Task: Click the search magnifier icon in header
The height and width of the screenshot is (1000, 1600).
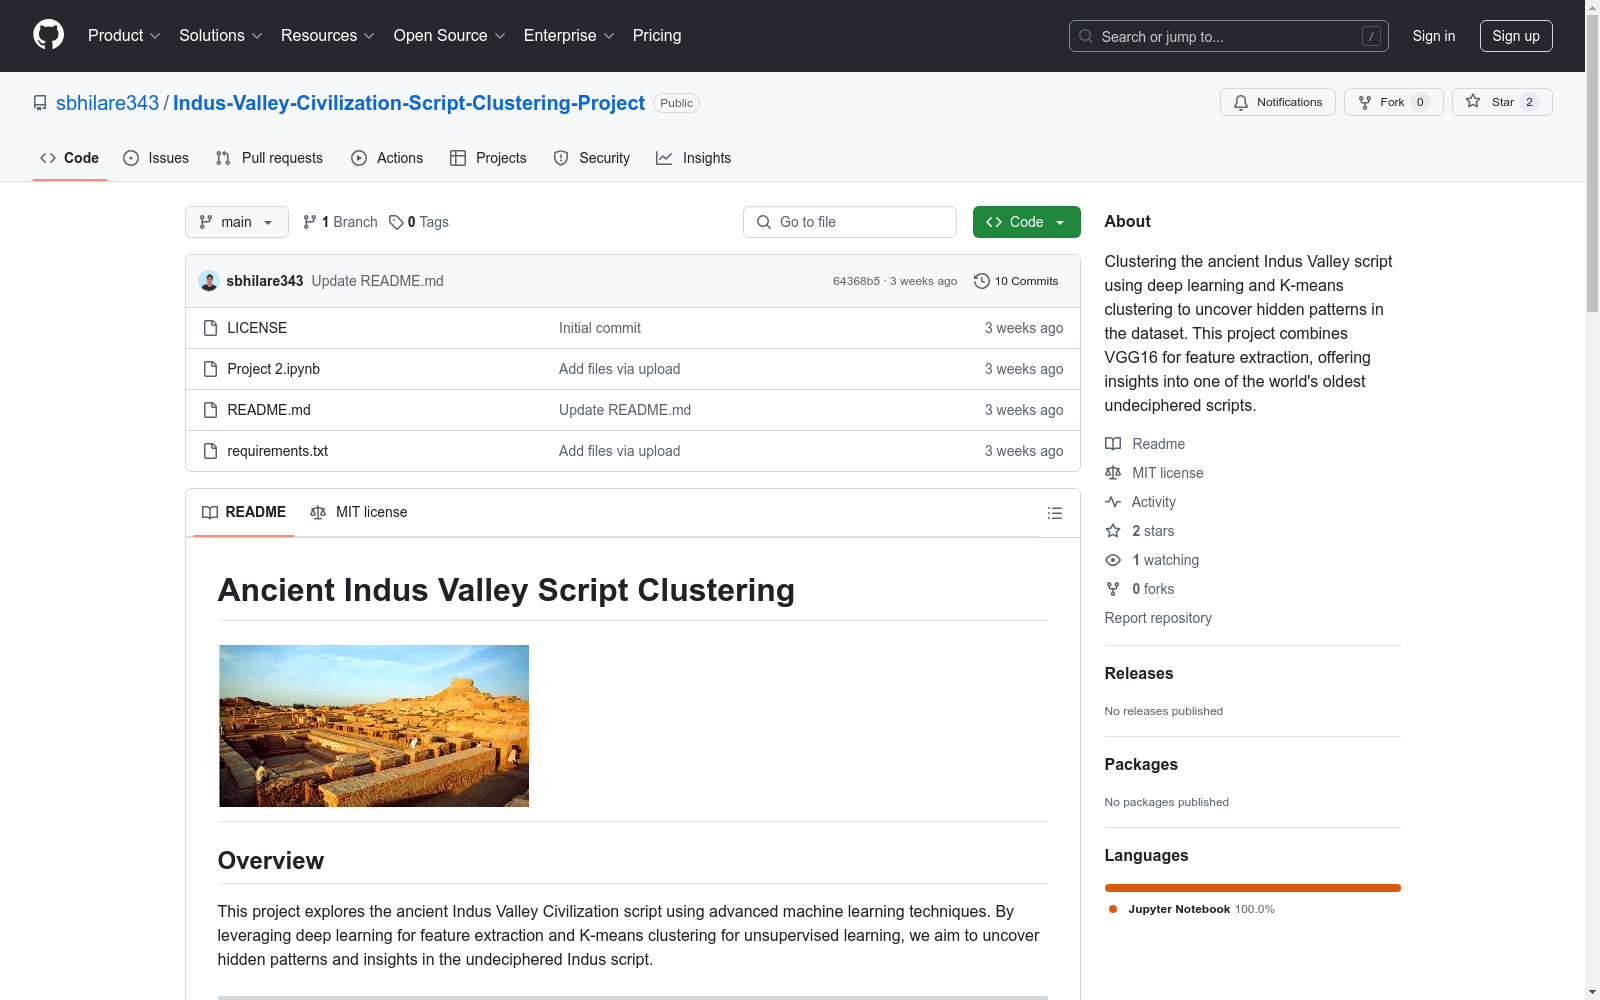Action: coord(1086,36)
